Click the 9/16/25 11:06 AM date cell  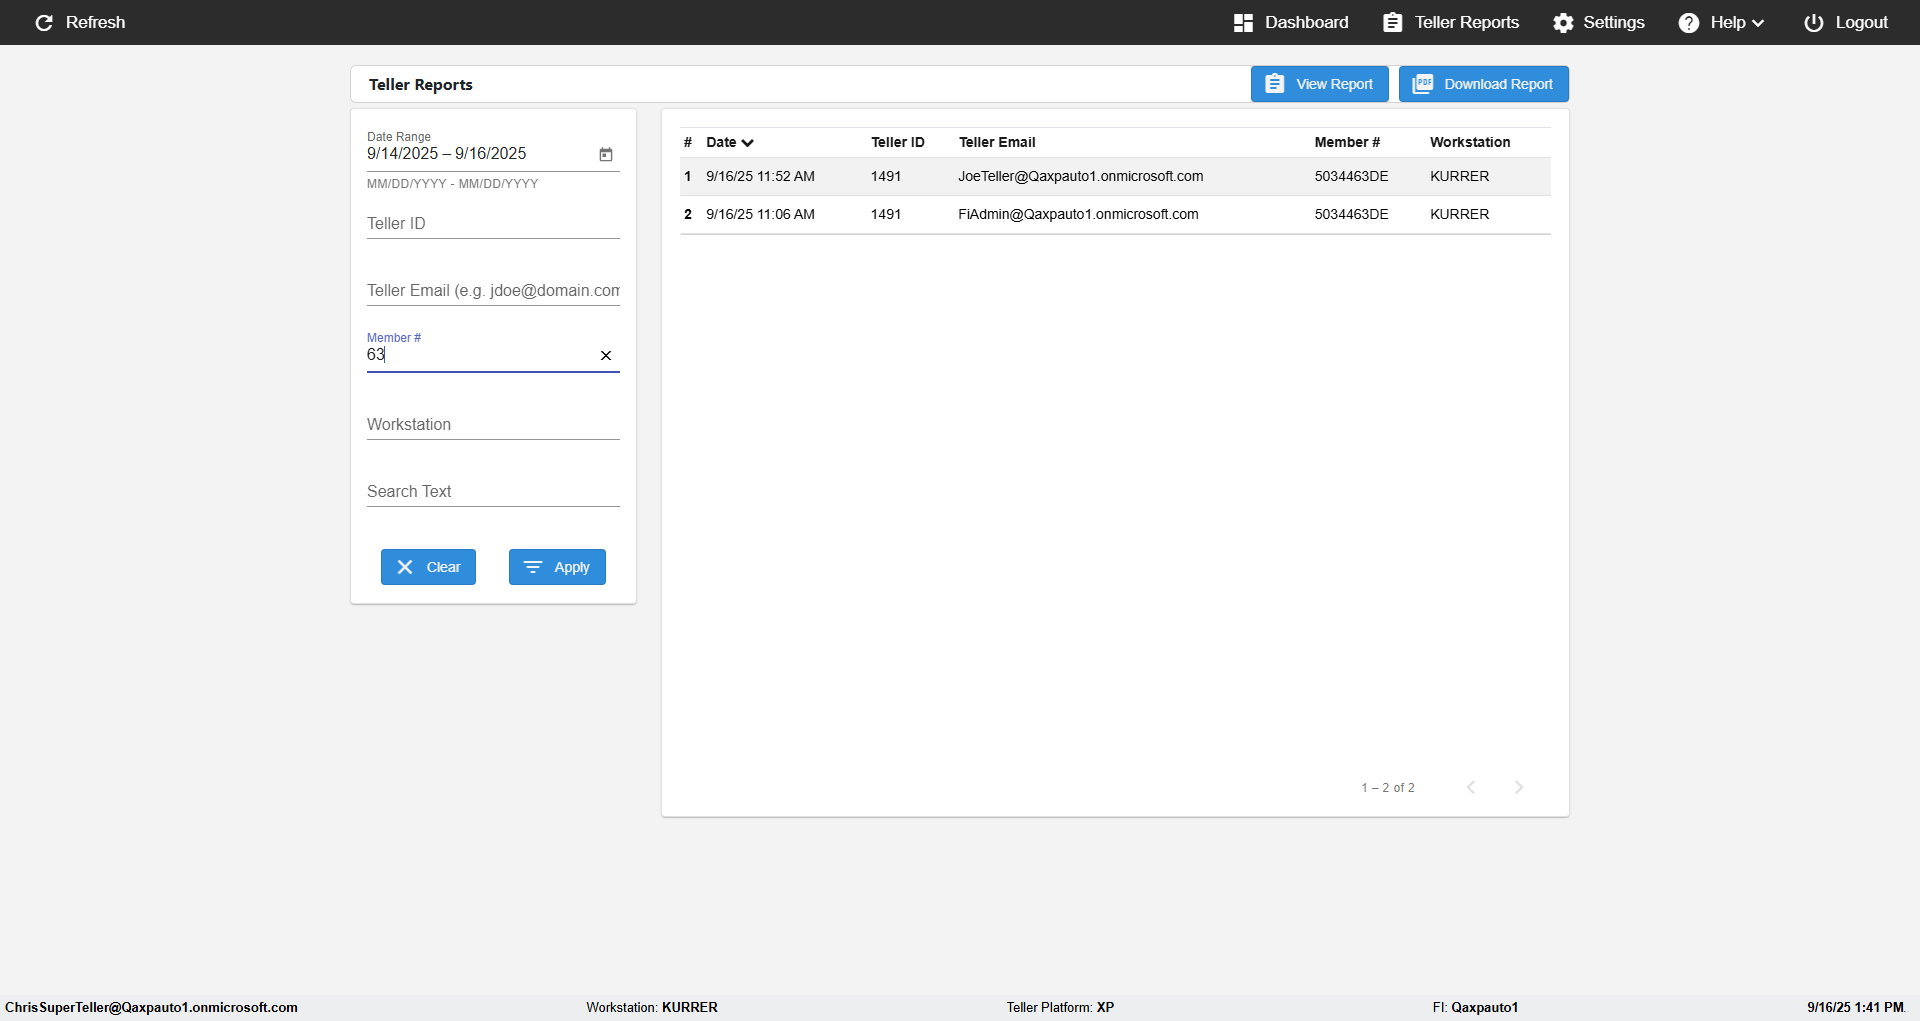point(760,214)
